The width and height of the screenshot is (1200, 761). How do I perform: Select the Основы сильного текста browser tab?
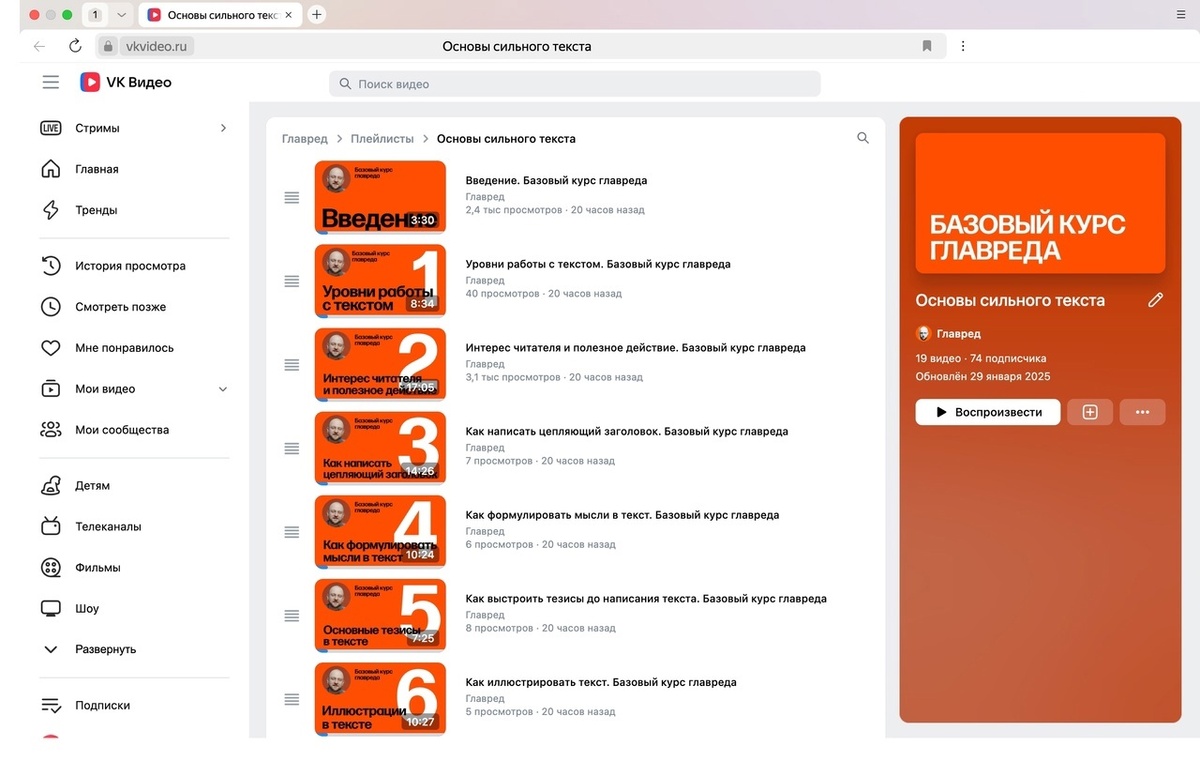pos(220,15)
